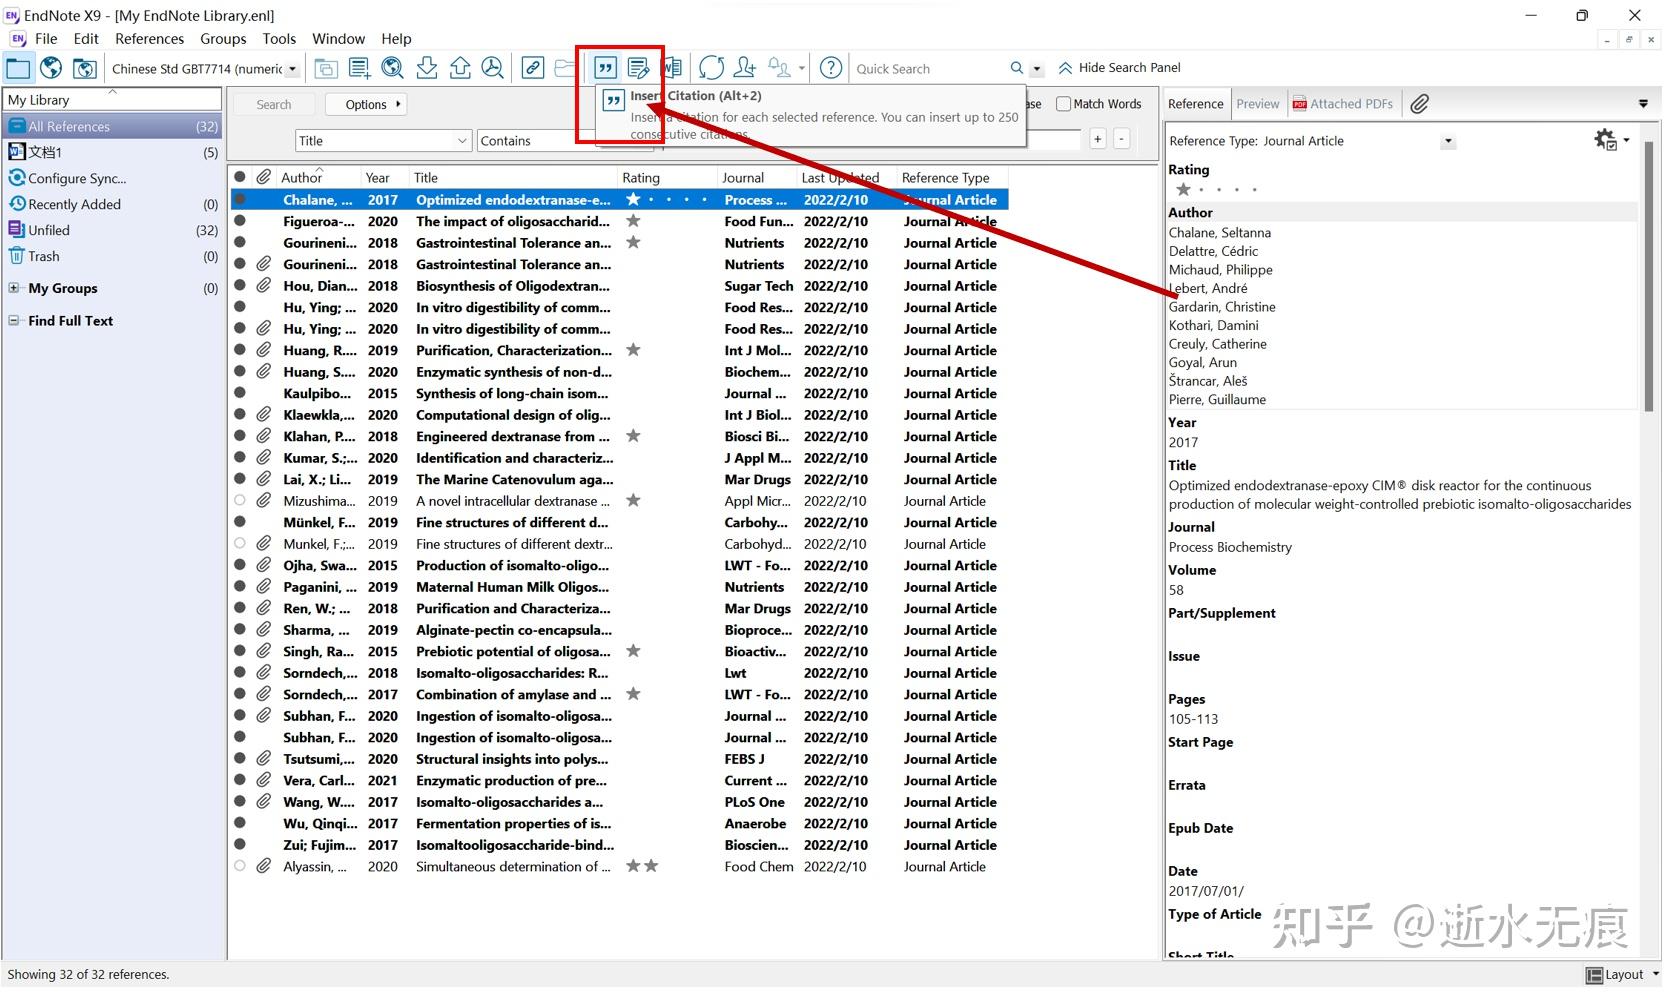1671x993 pixels.
Task: Click Format Bibliography toolbar icon
Action: point(638,68)
